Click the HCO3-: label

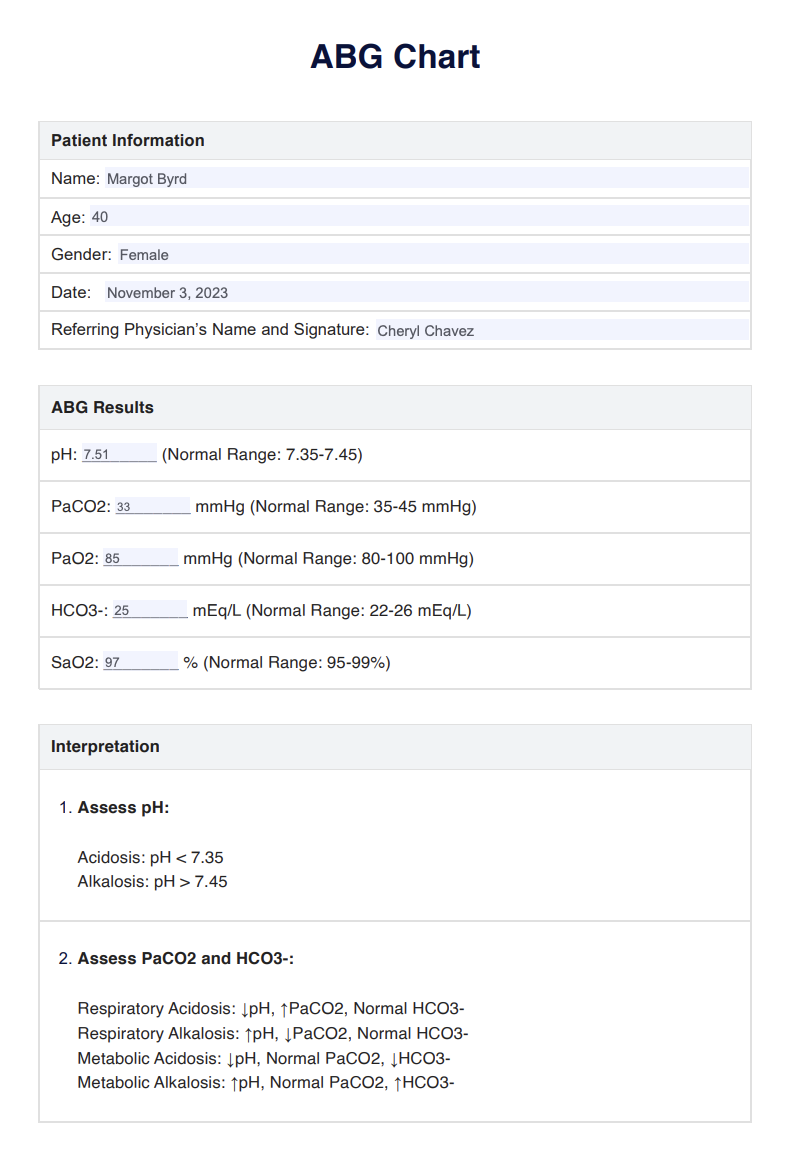click(79, 610)
